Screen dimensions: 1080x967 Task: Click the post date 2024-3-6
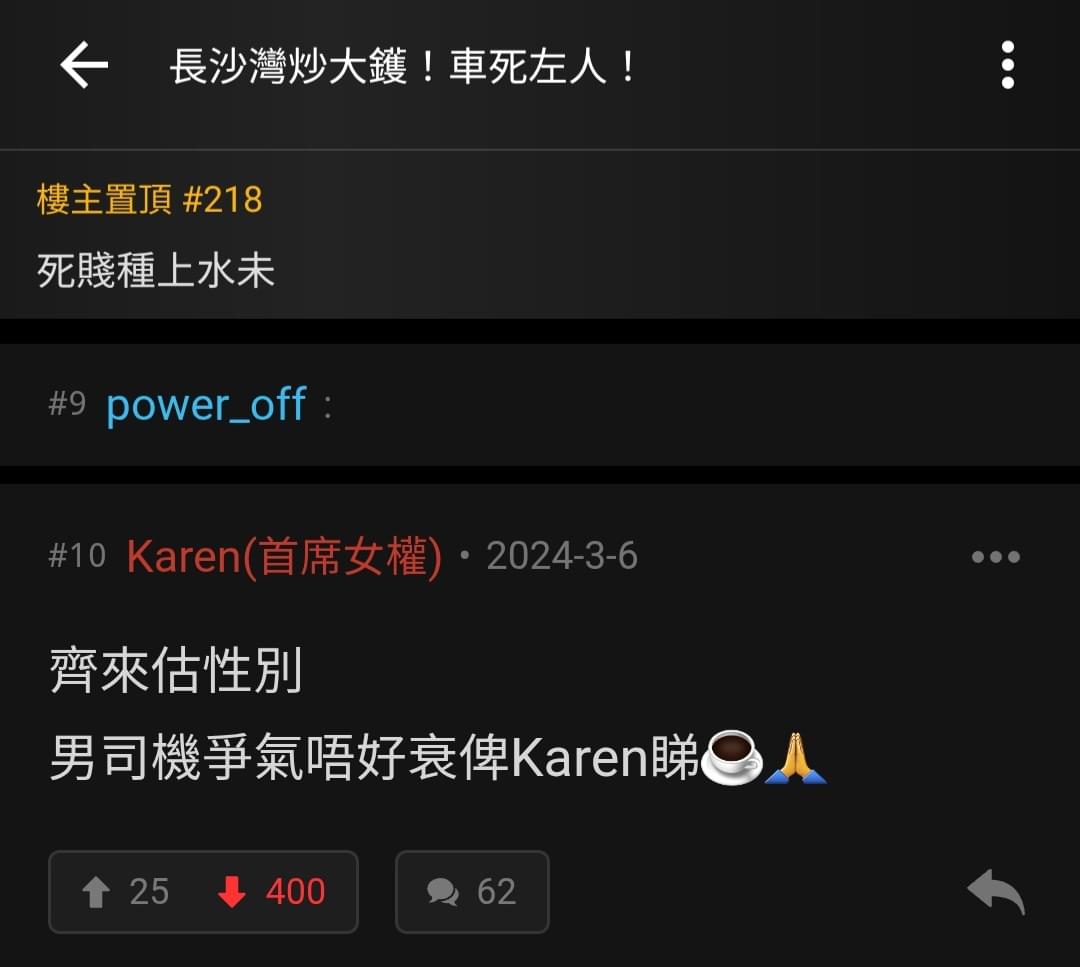coord(562,556)
